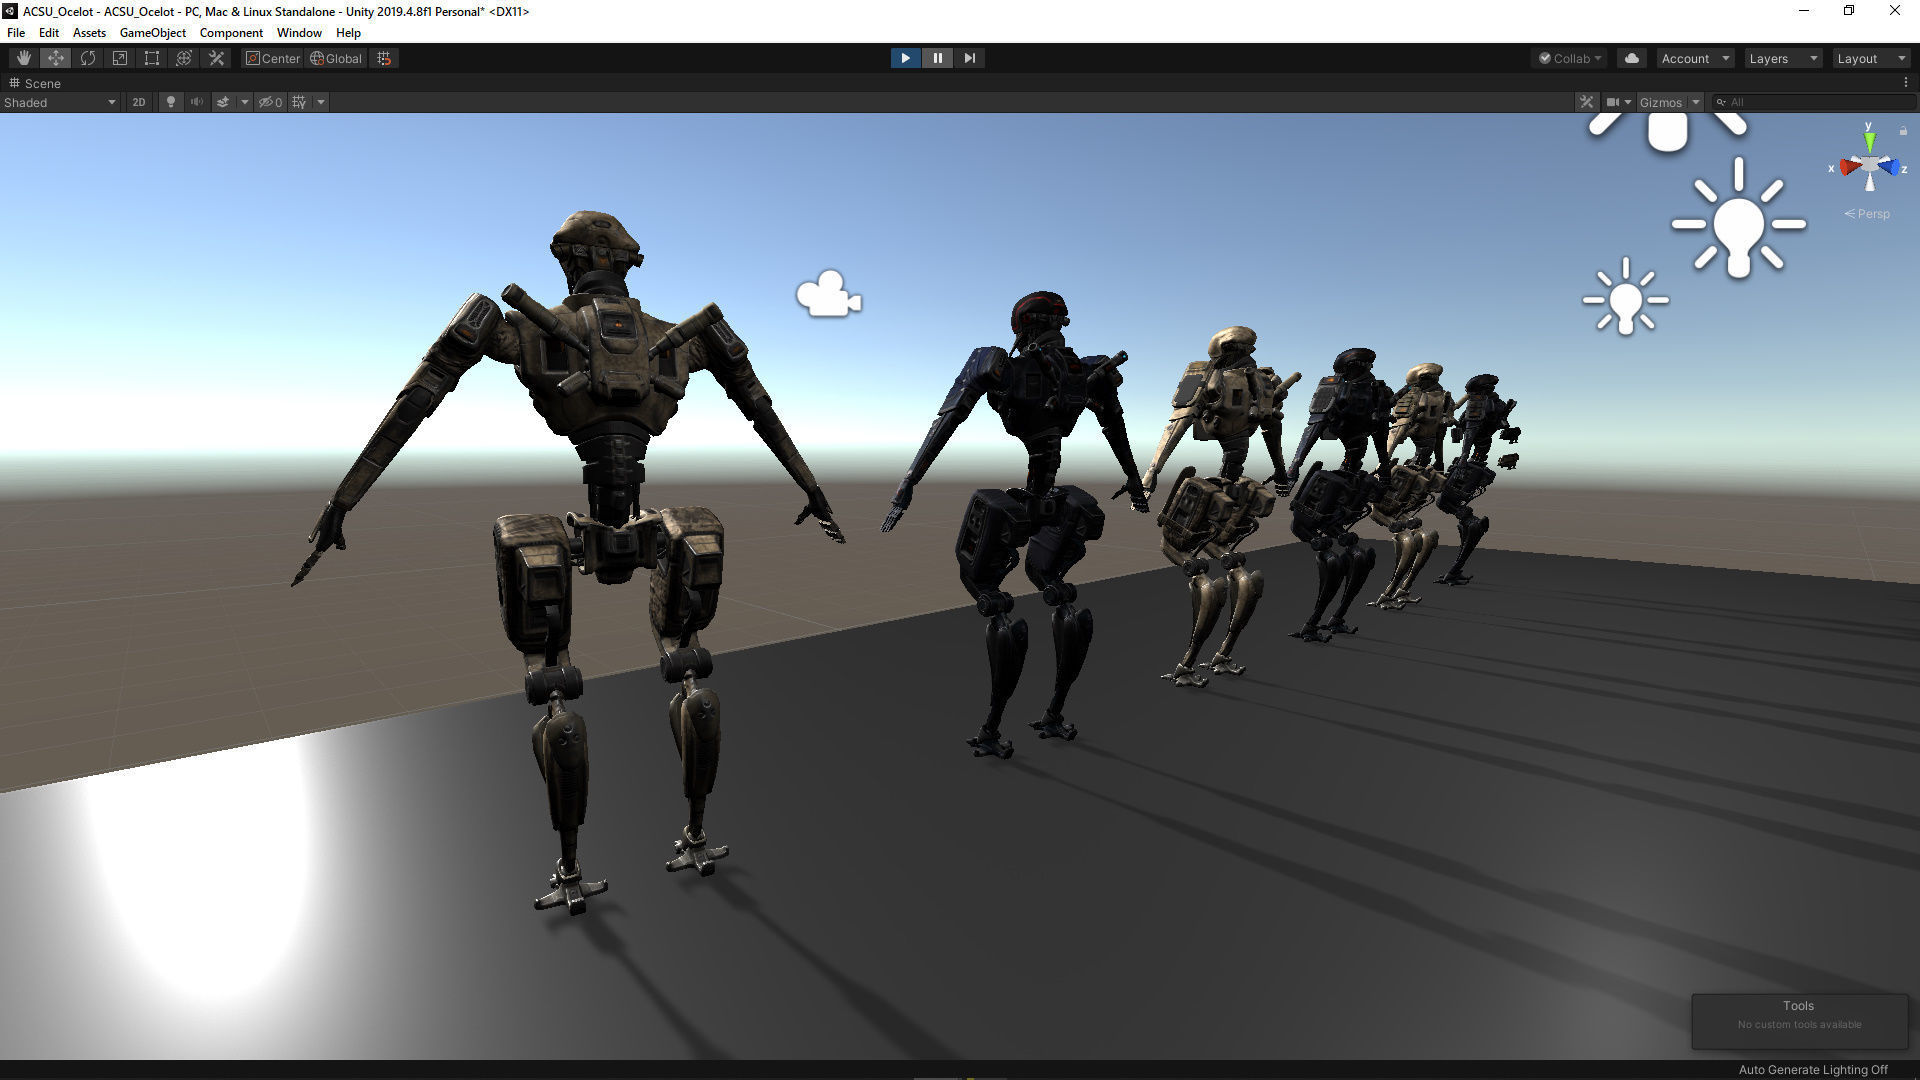The image size is (1920, 1080).
Task: Open the Layers dropdown
Action: coord(1782,58)
